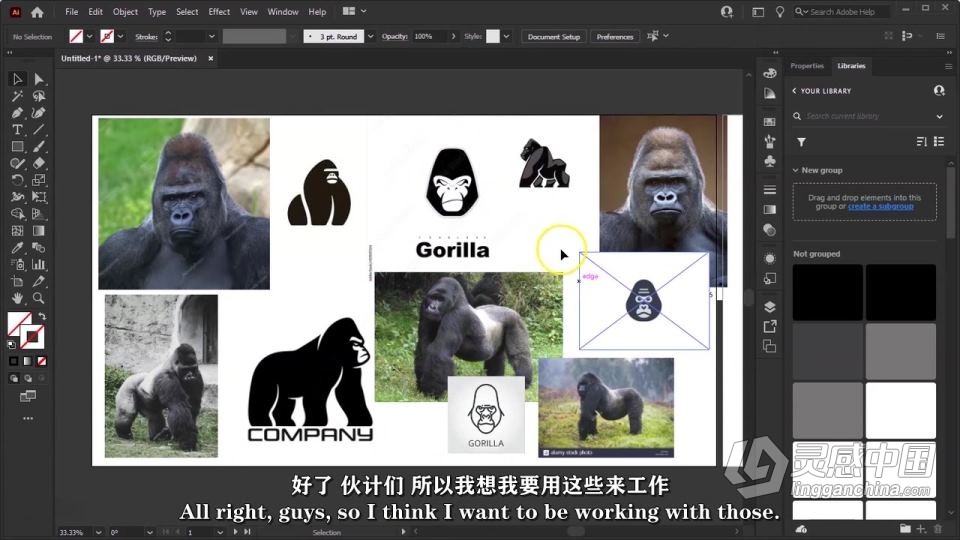Select the Mesh tool
960x540 pixels.
(x=17, y=231)
